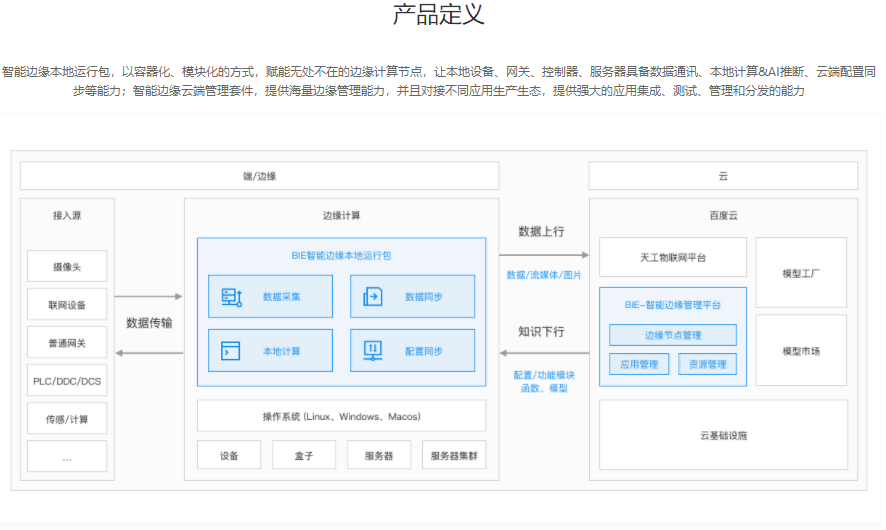The width and height of the screenshot is (886, 530).
Task: Select the 云基础设施 box
Action: coord(723,435)
